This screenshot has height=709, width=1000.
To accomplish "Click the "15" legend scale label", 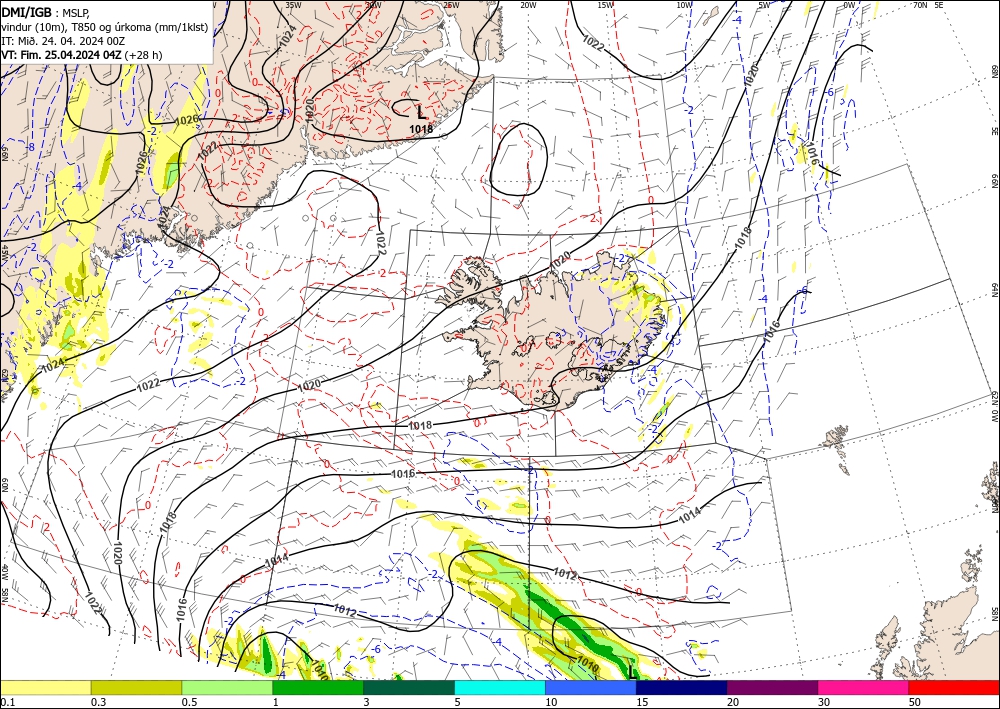I will point(642,702).
